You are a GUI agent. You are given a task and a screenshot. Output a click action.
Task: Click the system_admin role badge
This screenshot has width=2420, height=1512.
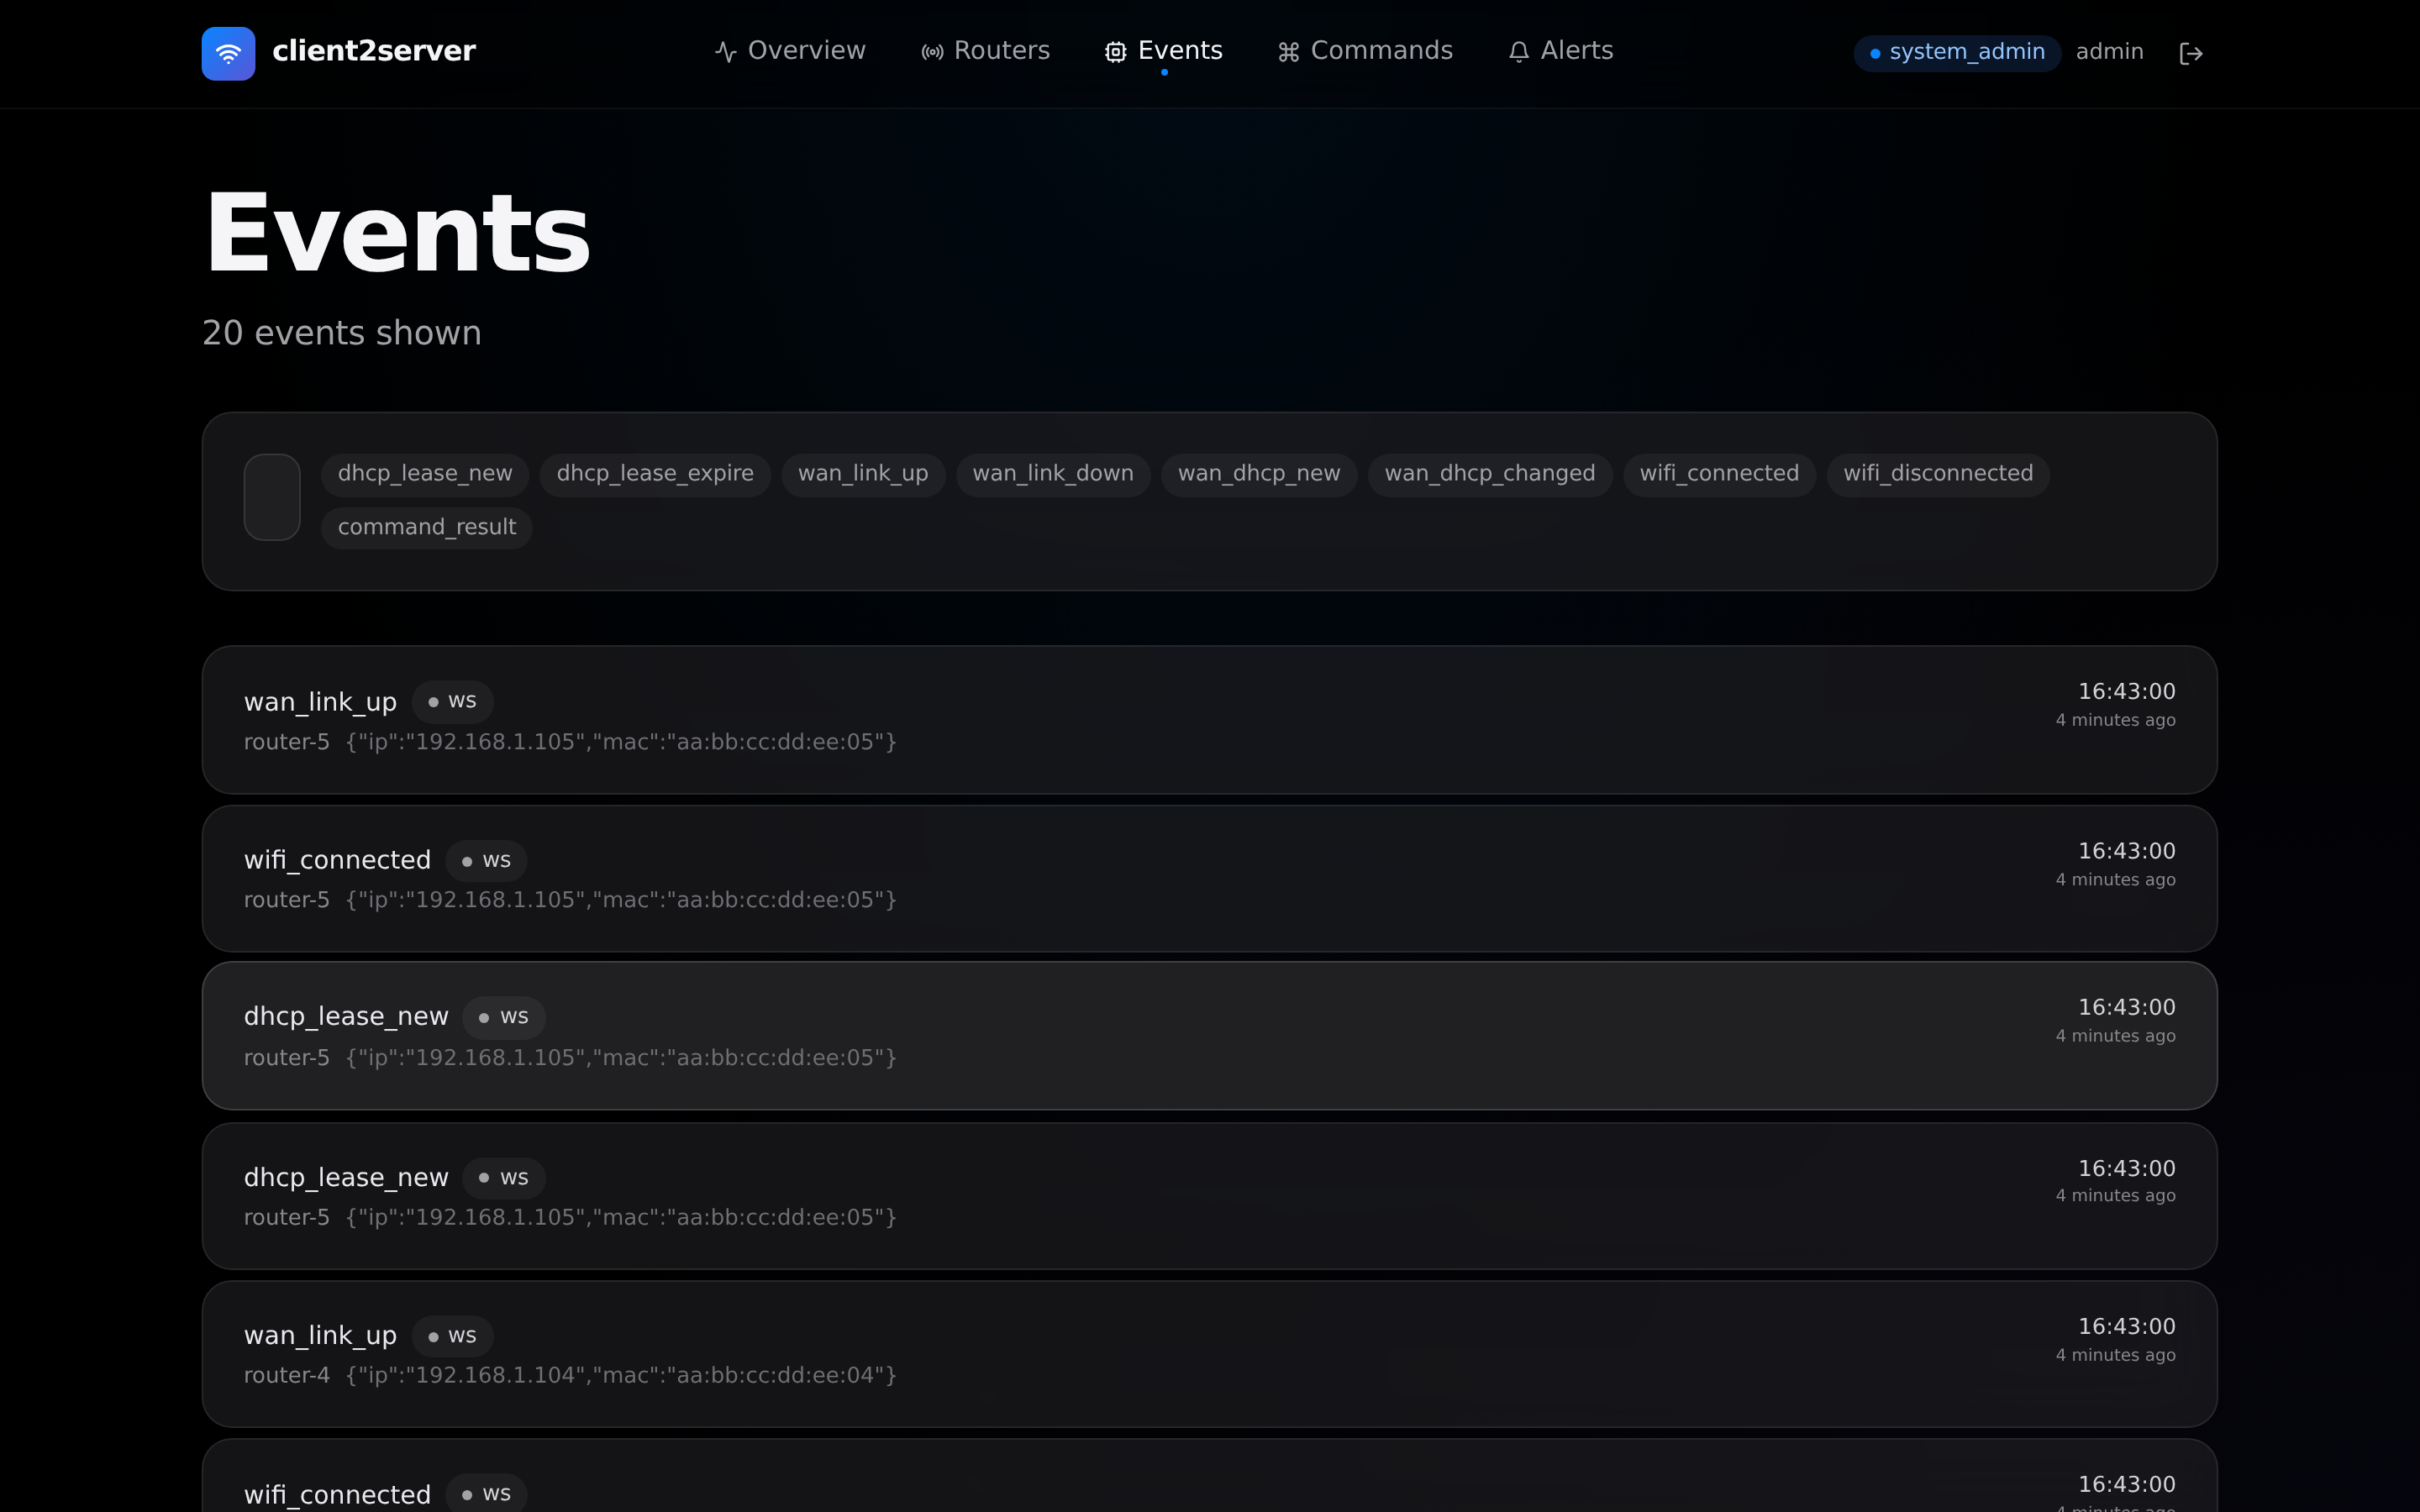coord(1957,52)
